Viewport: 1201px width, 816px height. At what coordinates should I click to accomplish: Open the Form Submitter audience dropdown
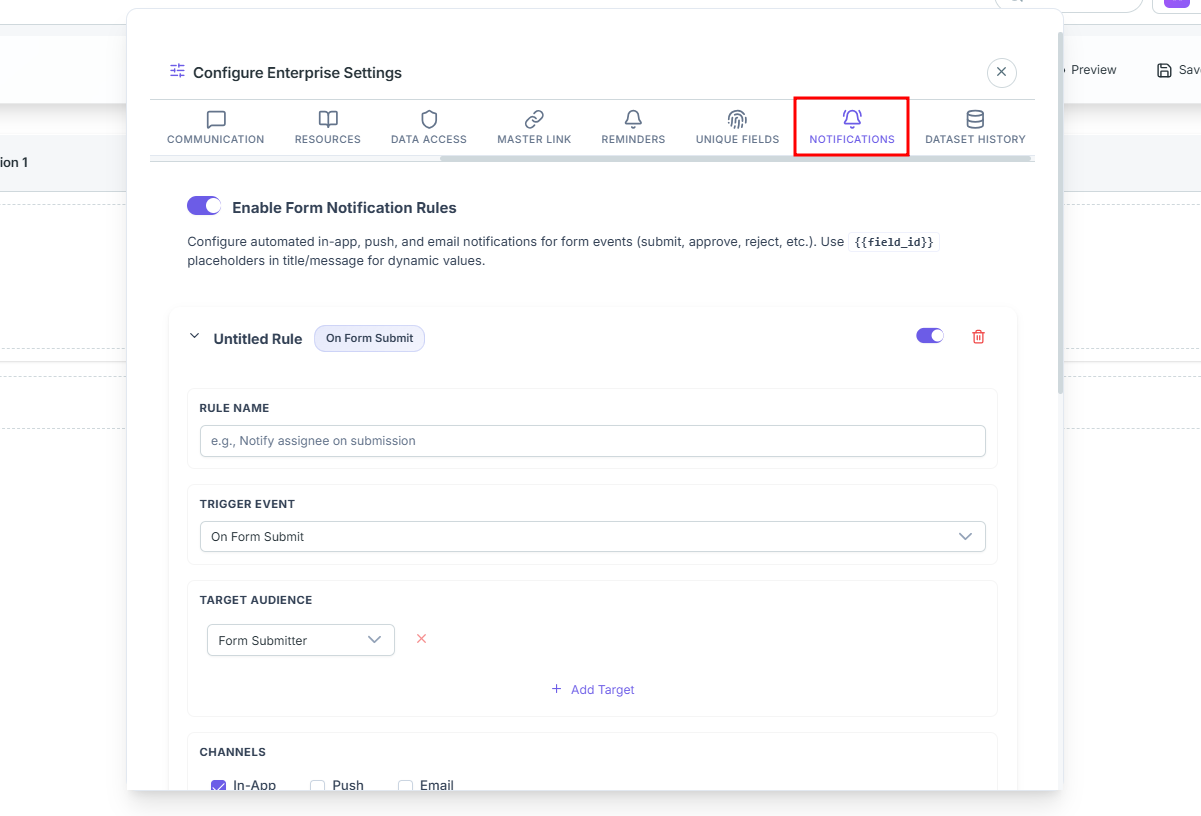pyautogui.click(x=301, y=640)
